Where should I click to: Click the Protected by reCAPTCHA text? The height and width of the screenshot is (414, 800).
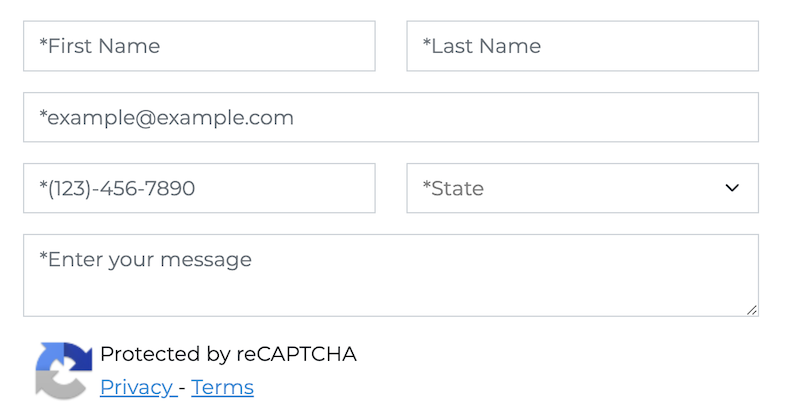pos(228,354)
